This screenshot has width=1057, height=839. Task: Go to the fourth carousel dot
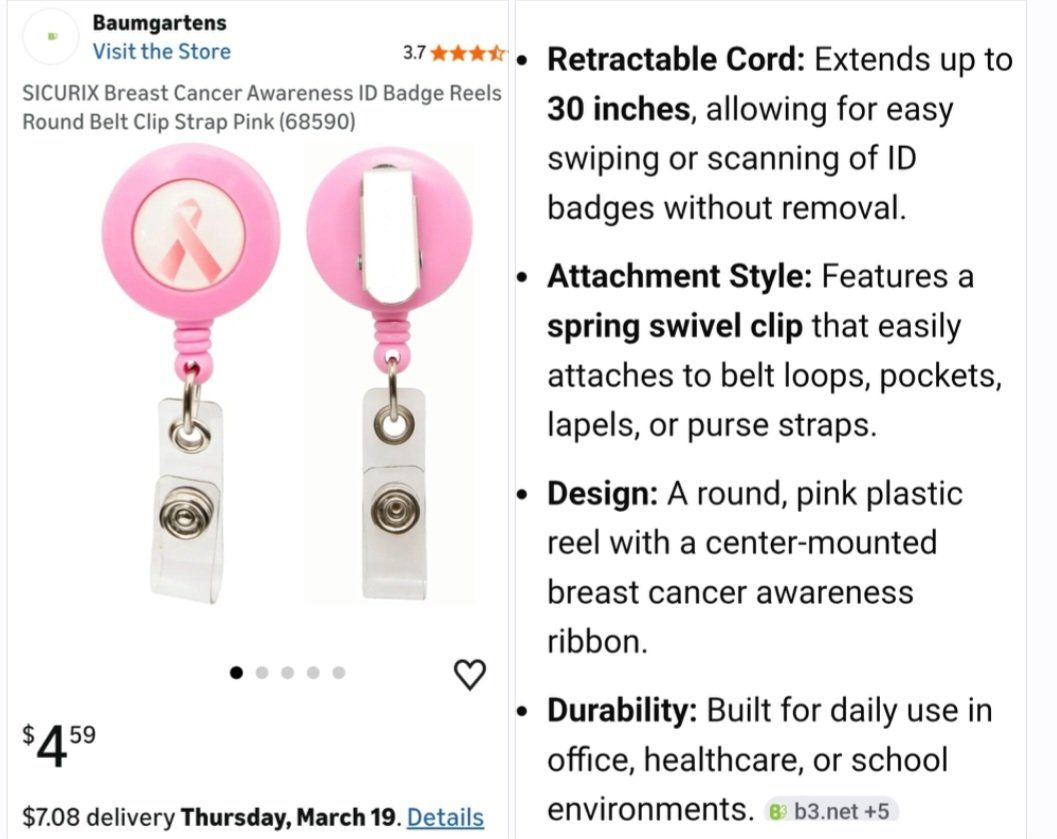[314, 673]
